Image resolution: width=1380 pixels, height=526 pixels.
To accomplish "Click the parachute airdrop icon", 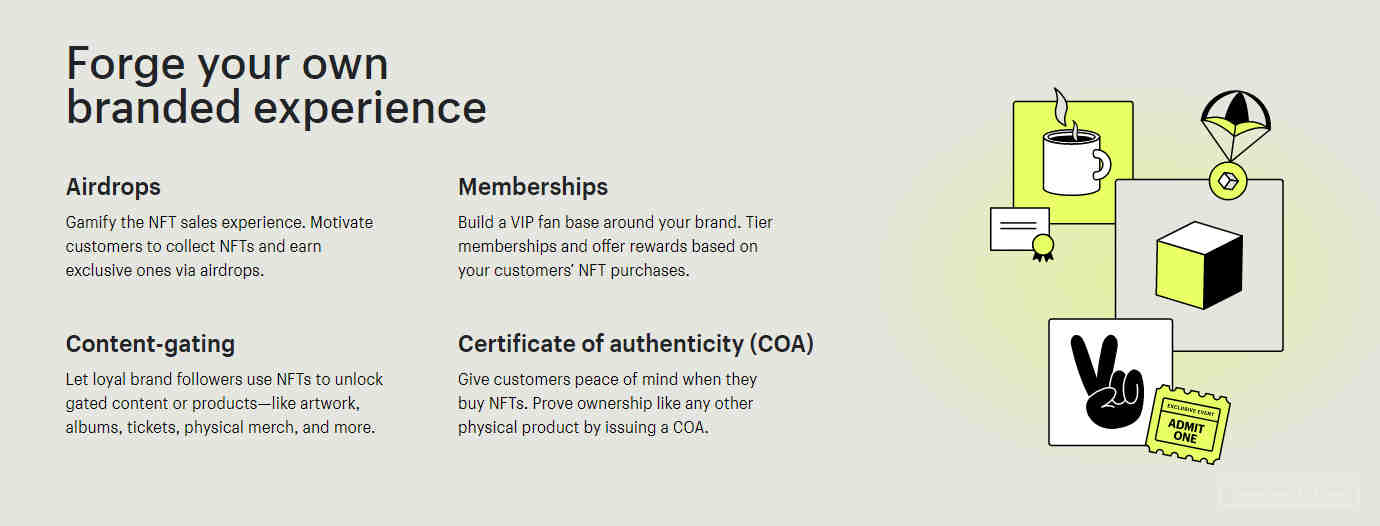I will click(x=1235, y=125).
